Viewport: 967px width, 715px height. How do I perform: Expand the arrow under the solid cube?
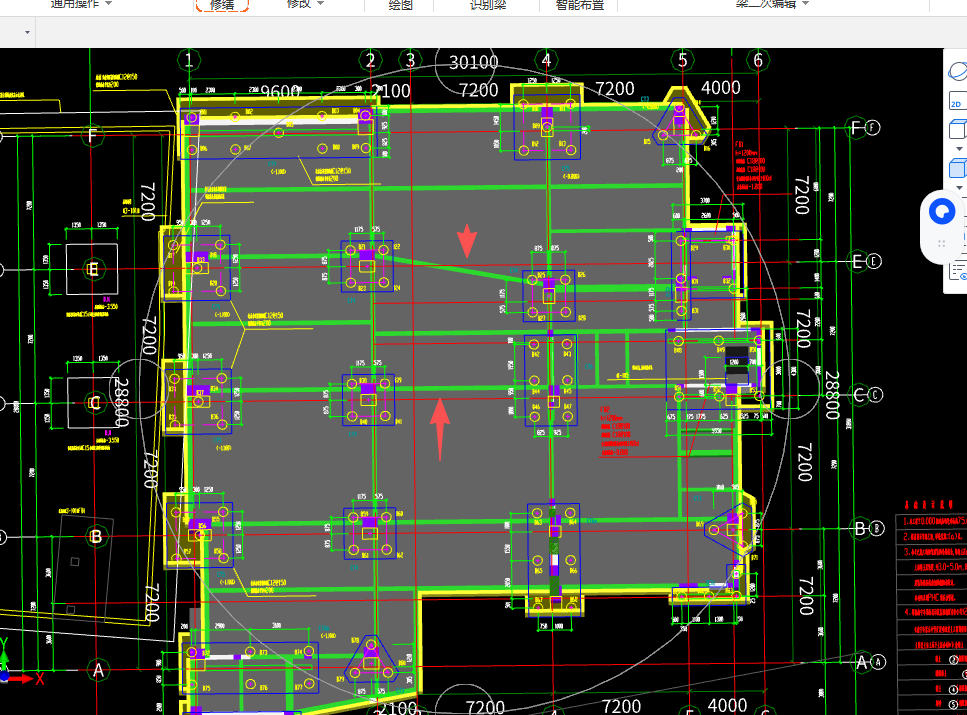pyautogui.click(x=958, y=188)
